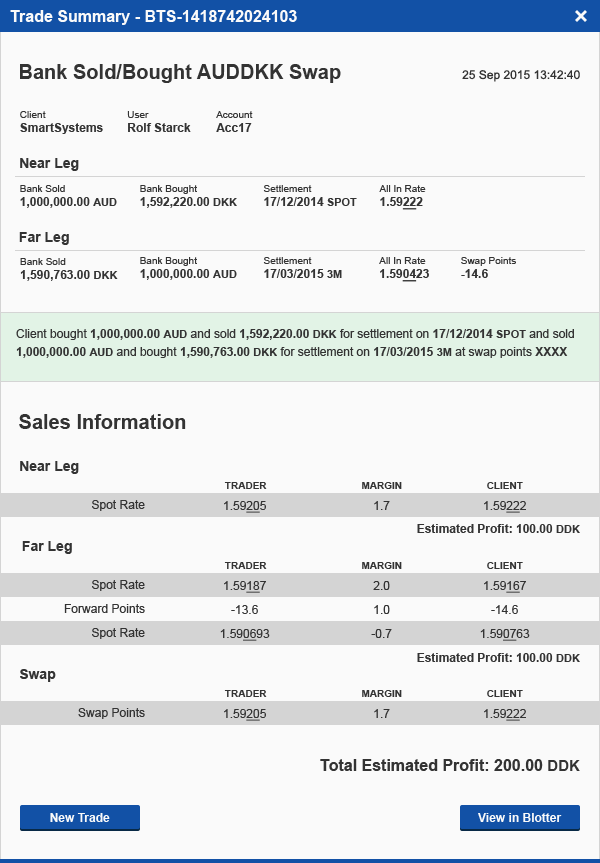Screen dimensions: 600x863
Task: Select the Sales Information section heading
Action: tap(102, 422)
